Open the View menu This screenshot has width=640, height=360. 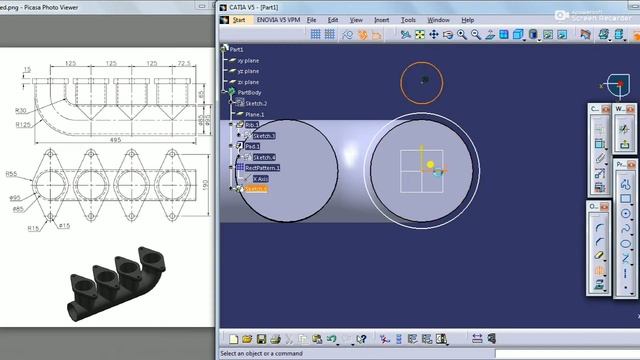(356, 20)
